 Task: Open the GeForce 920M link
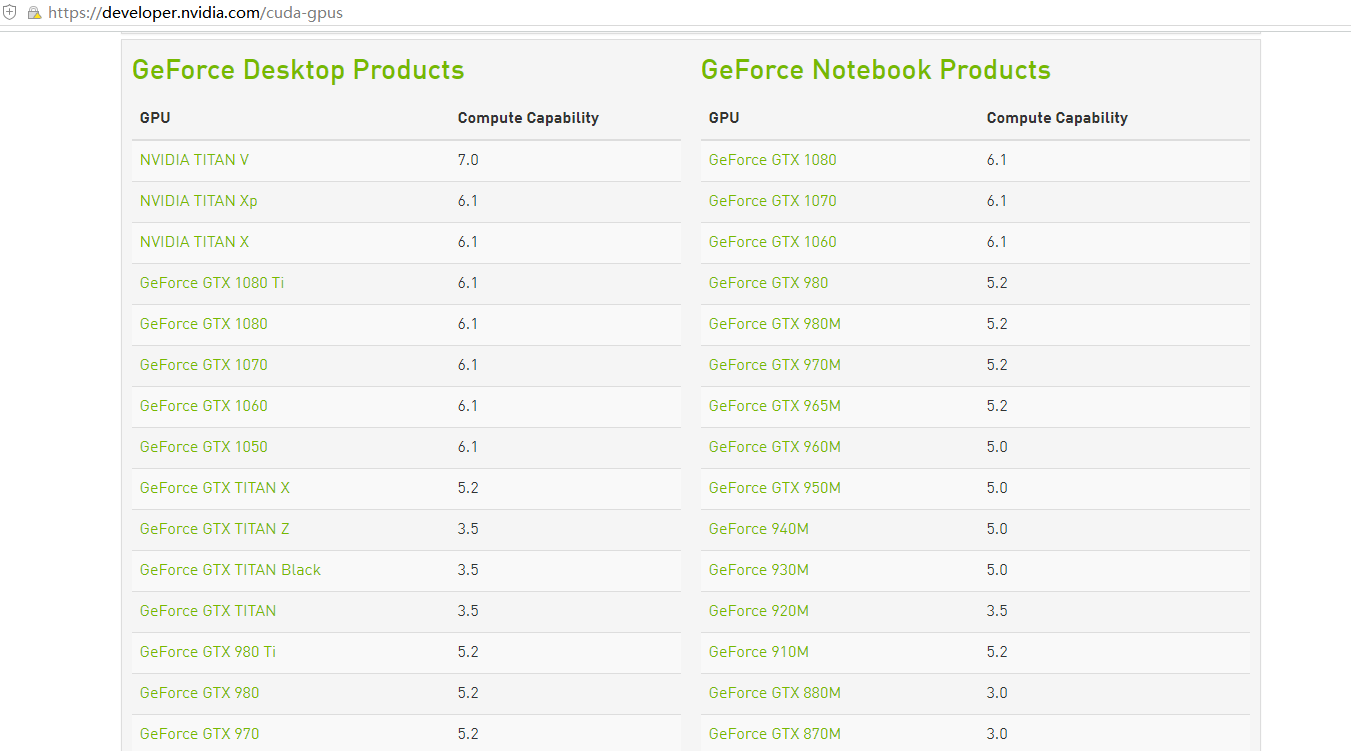click(759, 611)
